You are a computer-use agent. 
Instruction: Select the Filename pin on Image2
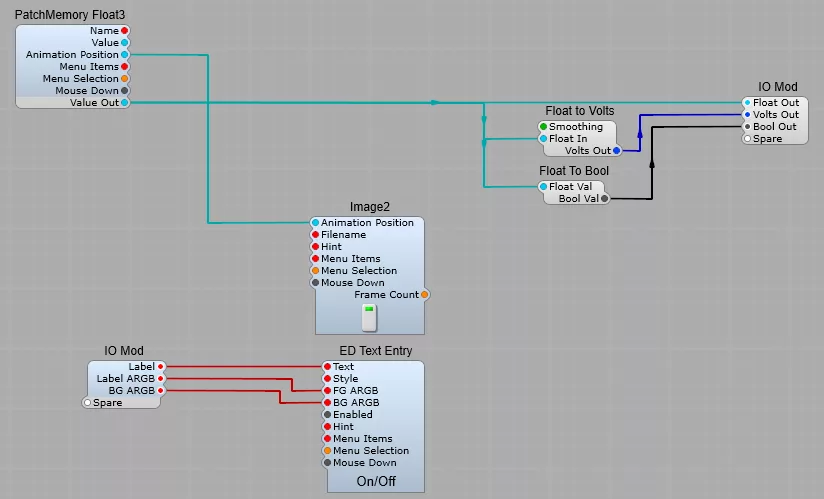click(x=316, y=235)
